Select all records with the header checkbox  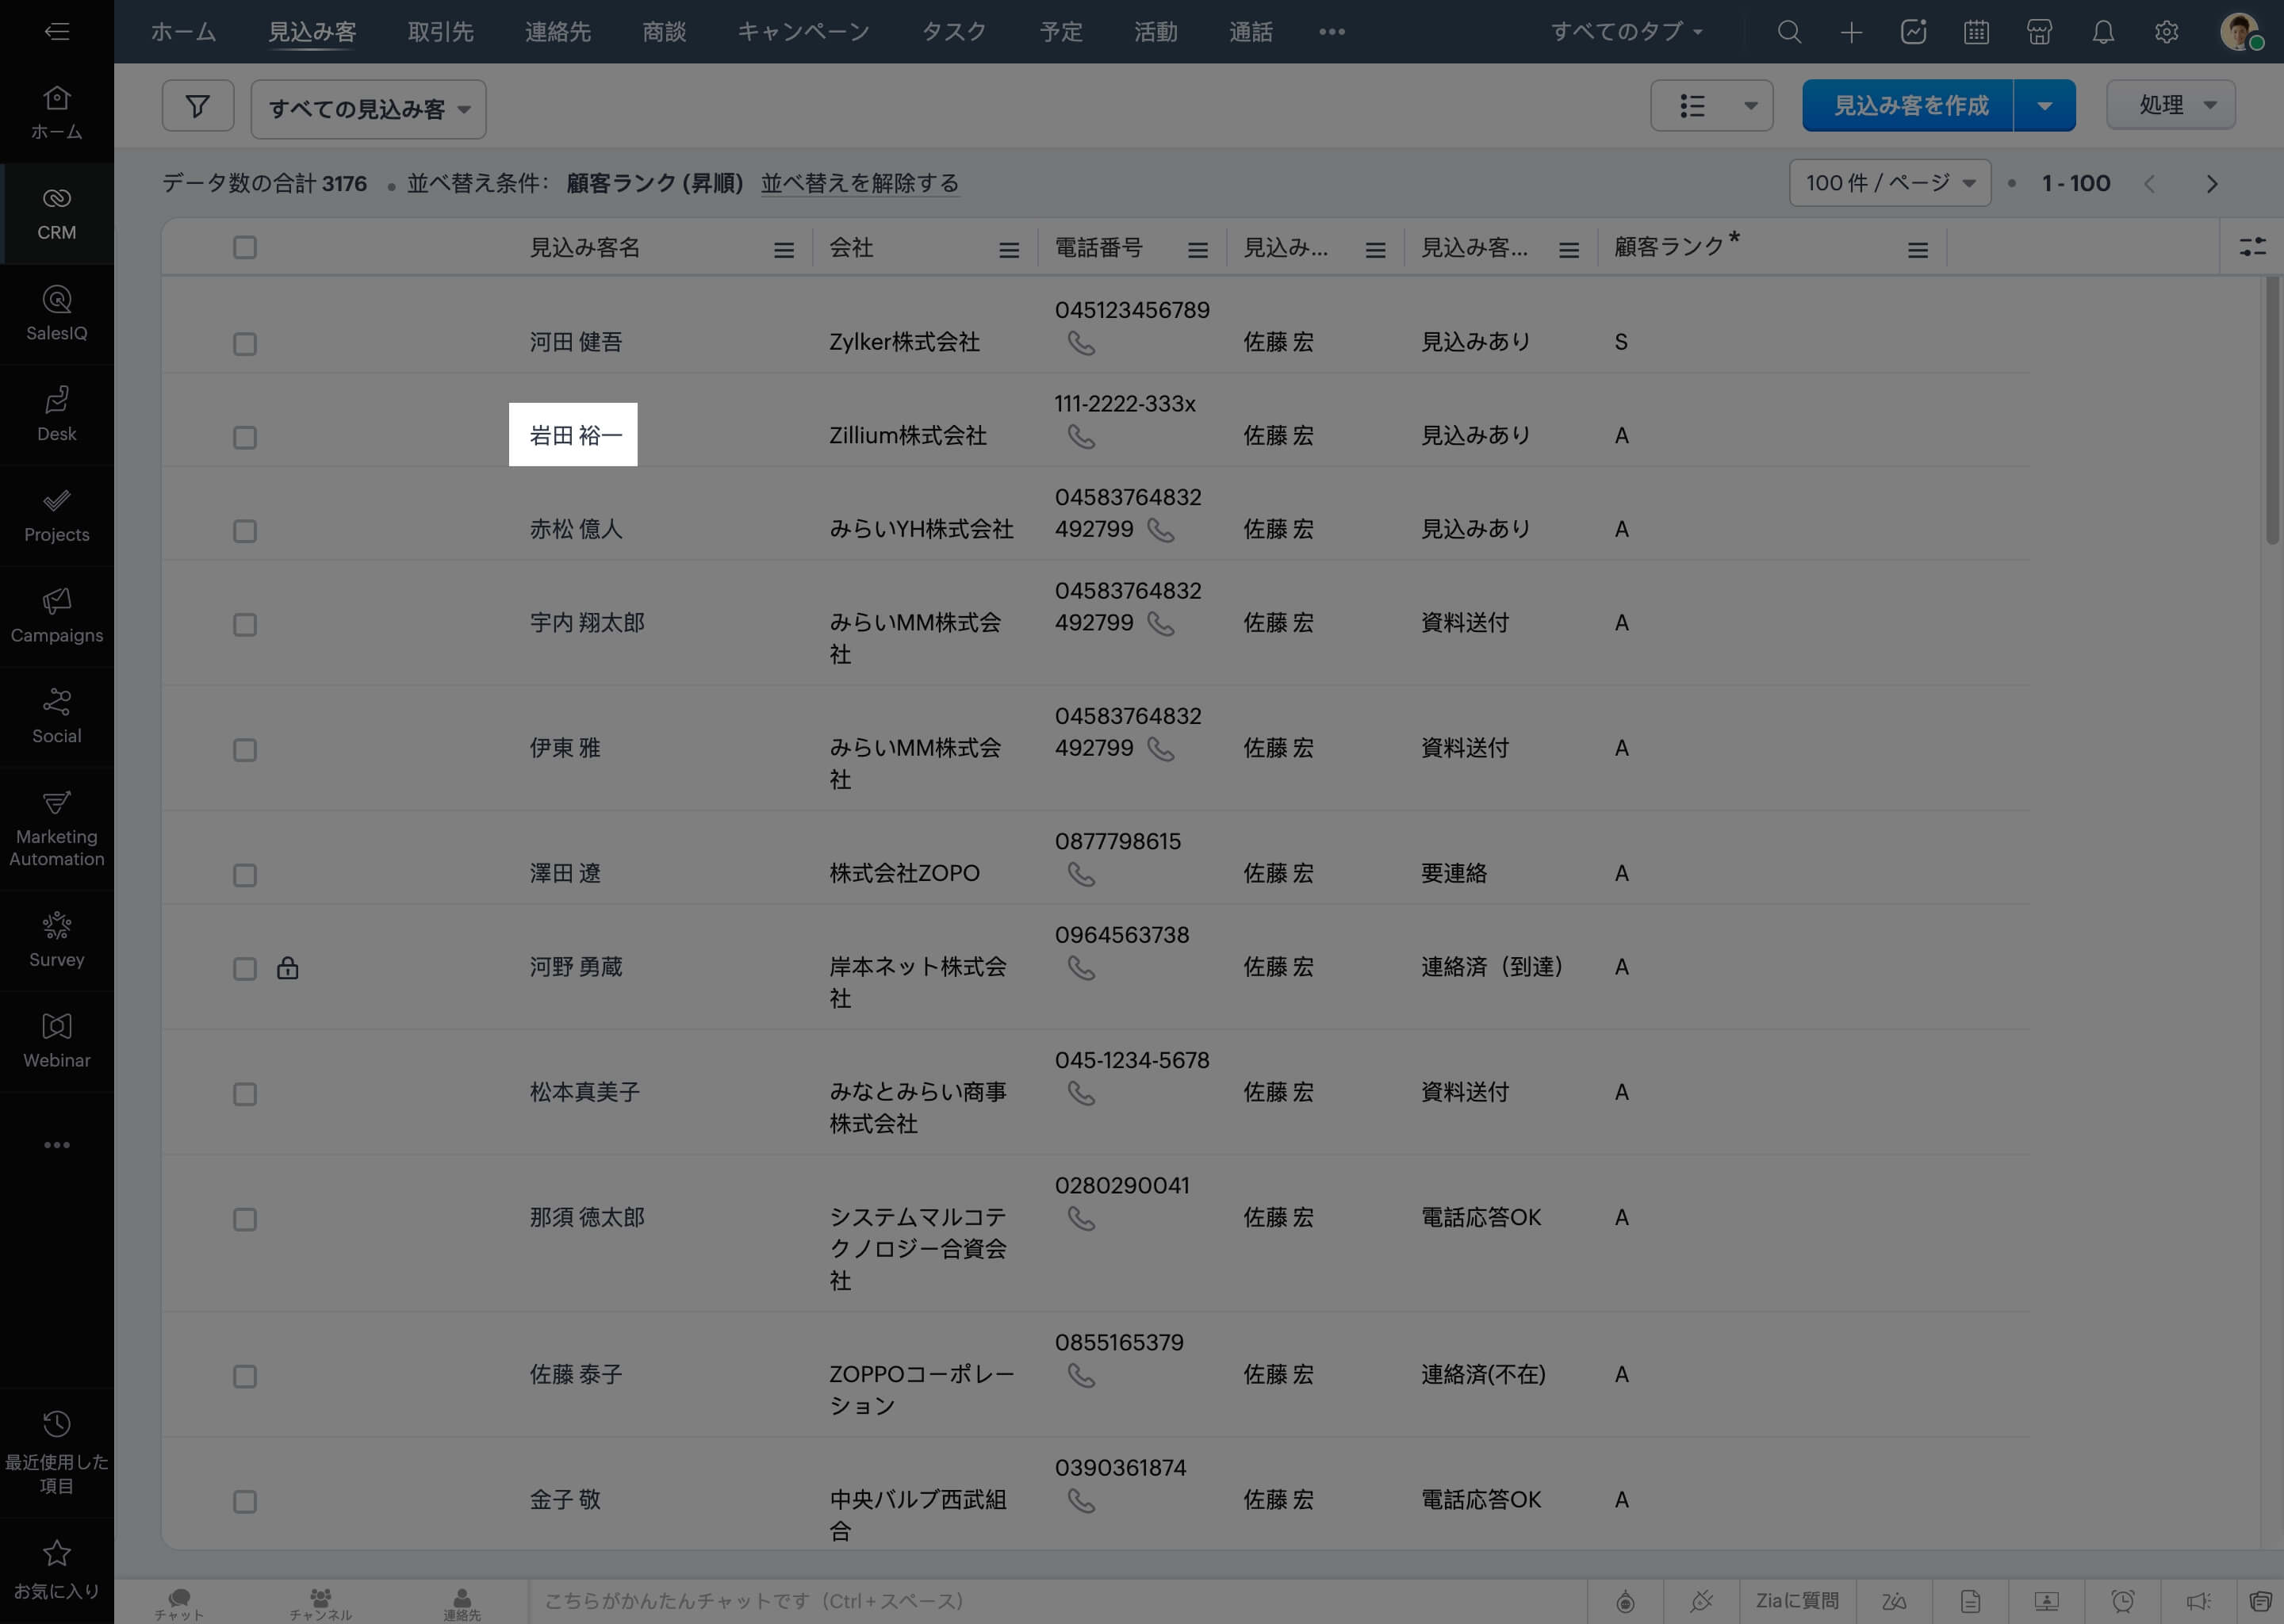pyautogui.click(x=245, y=247)
